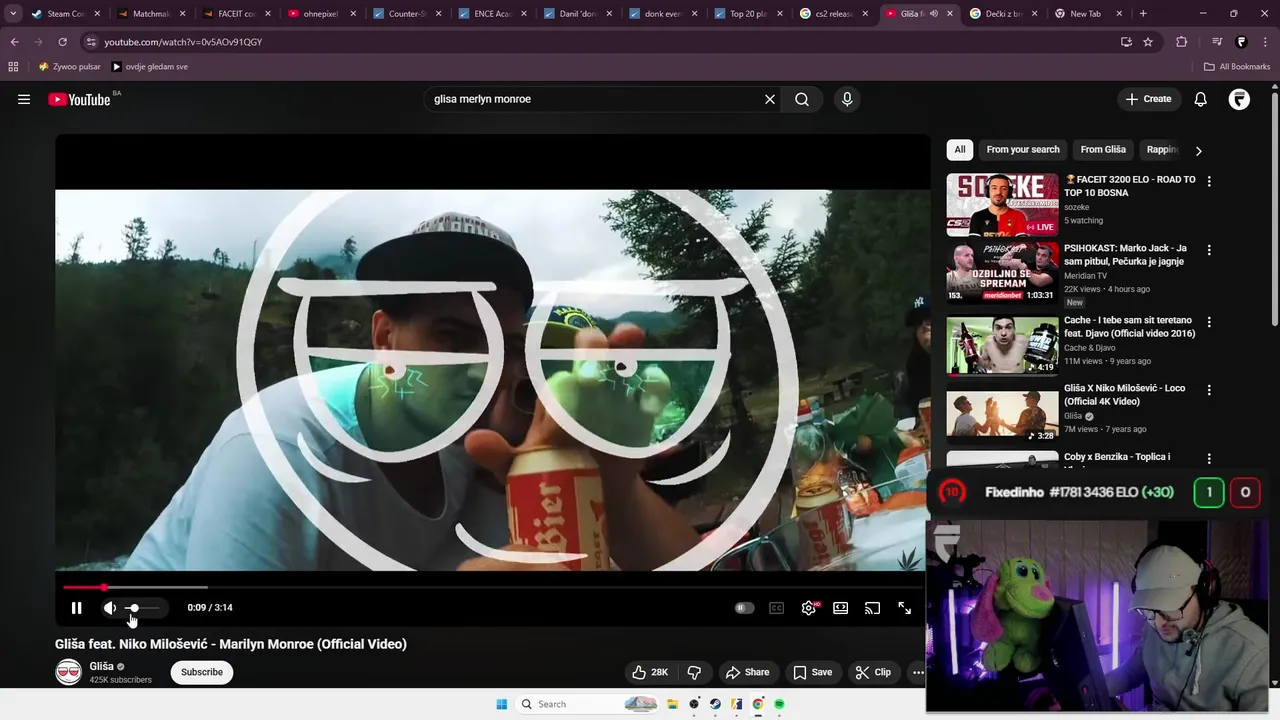Image resolution: width=1280 pixels, height=720 pixels.
Task: Open options for Cache Djavo video
Action: (x=1209, y=322)
